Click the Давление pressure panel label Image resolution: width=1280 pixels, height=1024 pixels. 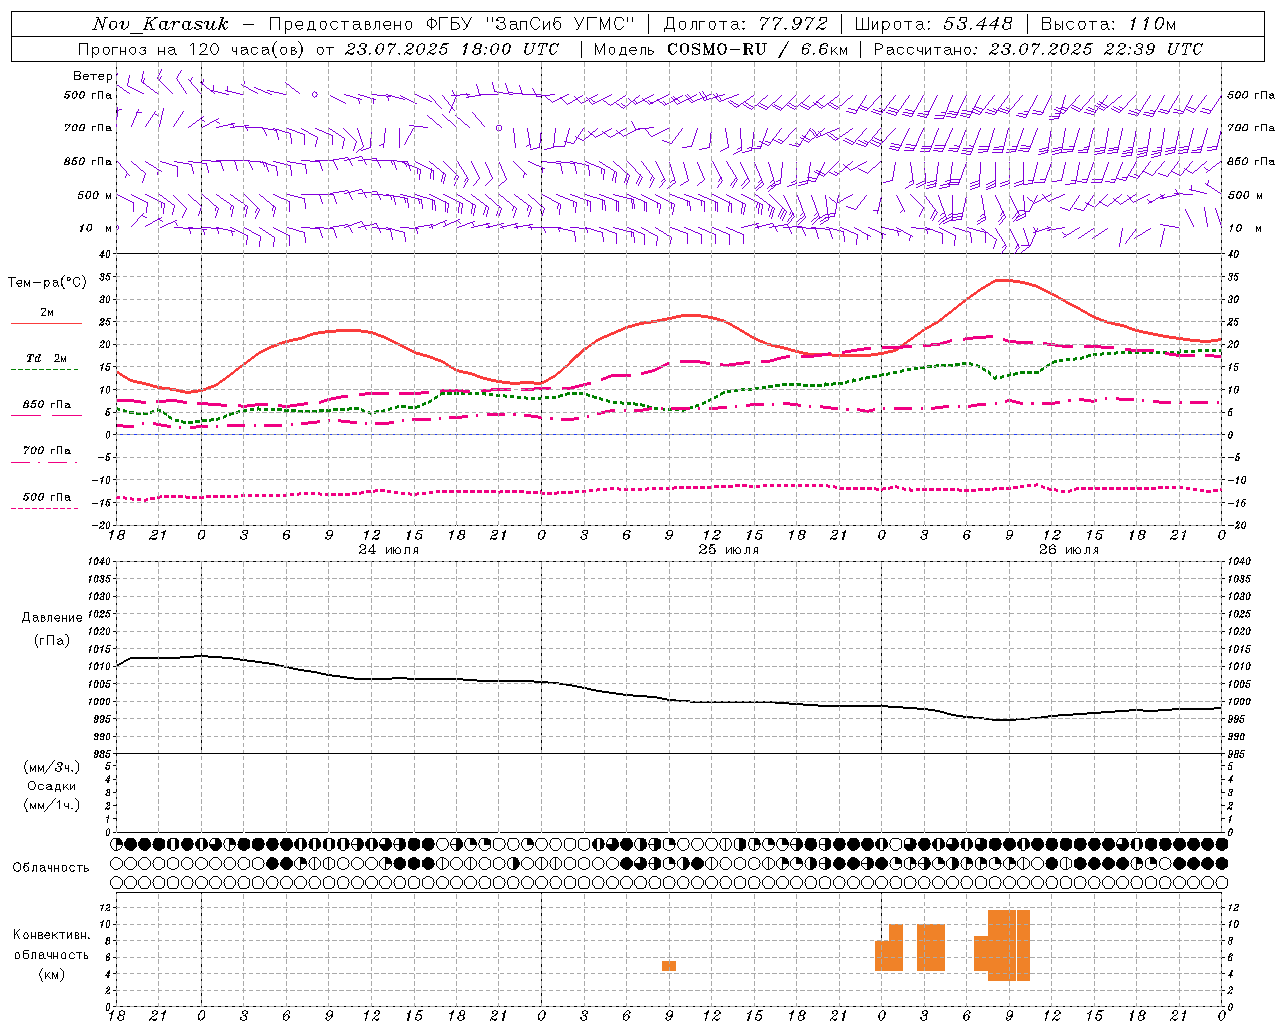pos(52,618)
